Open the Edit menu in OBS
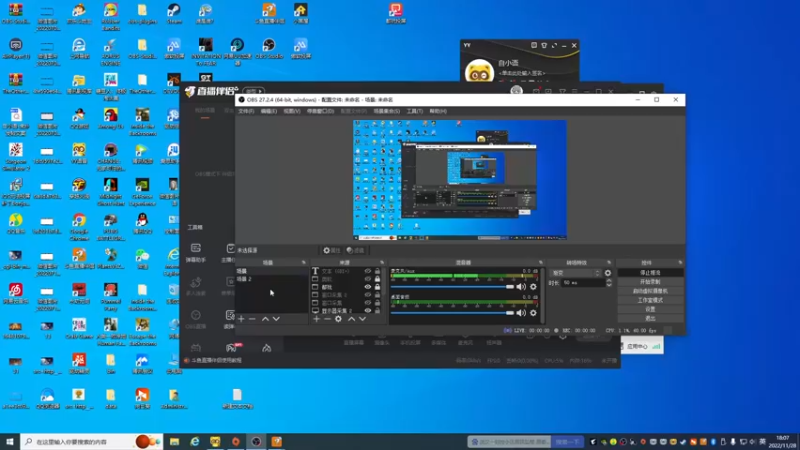Viewport: 800px width, 450px height. pyautogui.click(x=269, y=111)
